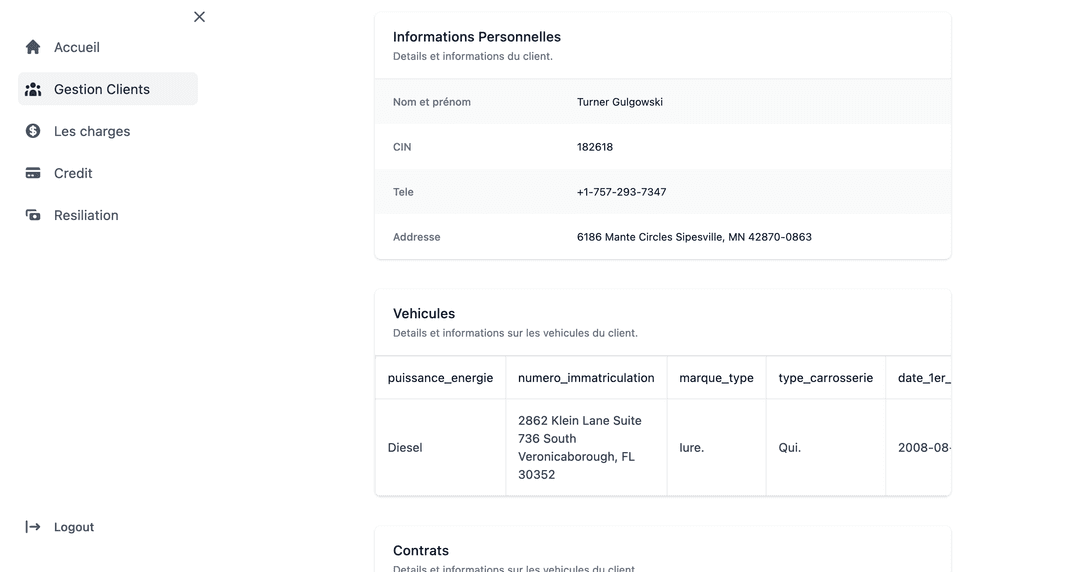Click the people icon beside Gestion Clients
Viewport: 1080px width, 572px height.
pos(33,89)
